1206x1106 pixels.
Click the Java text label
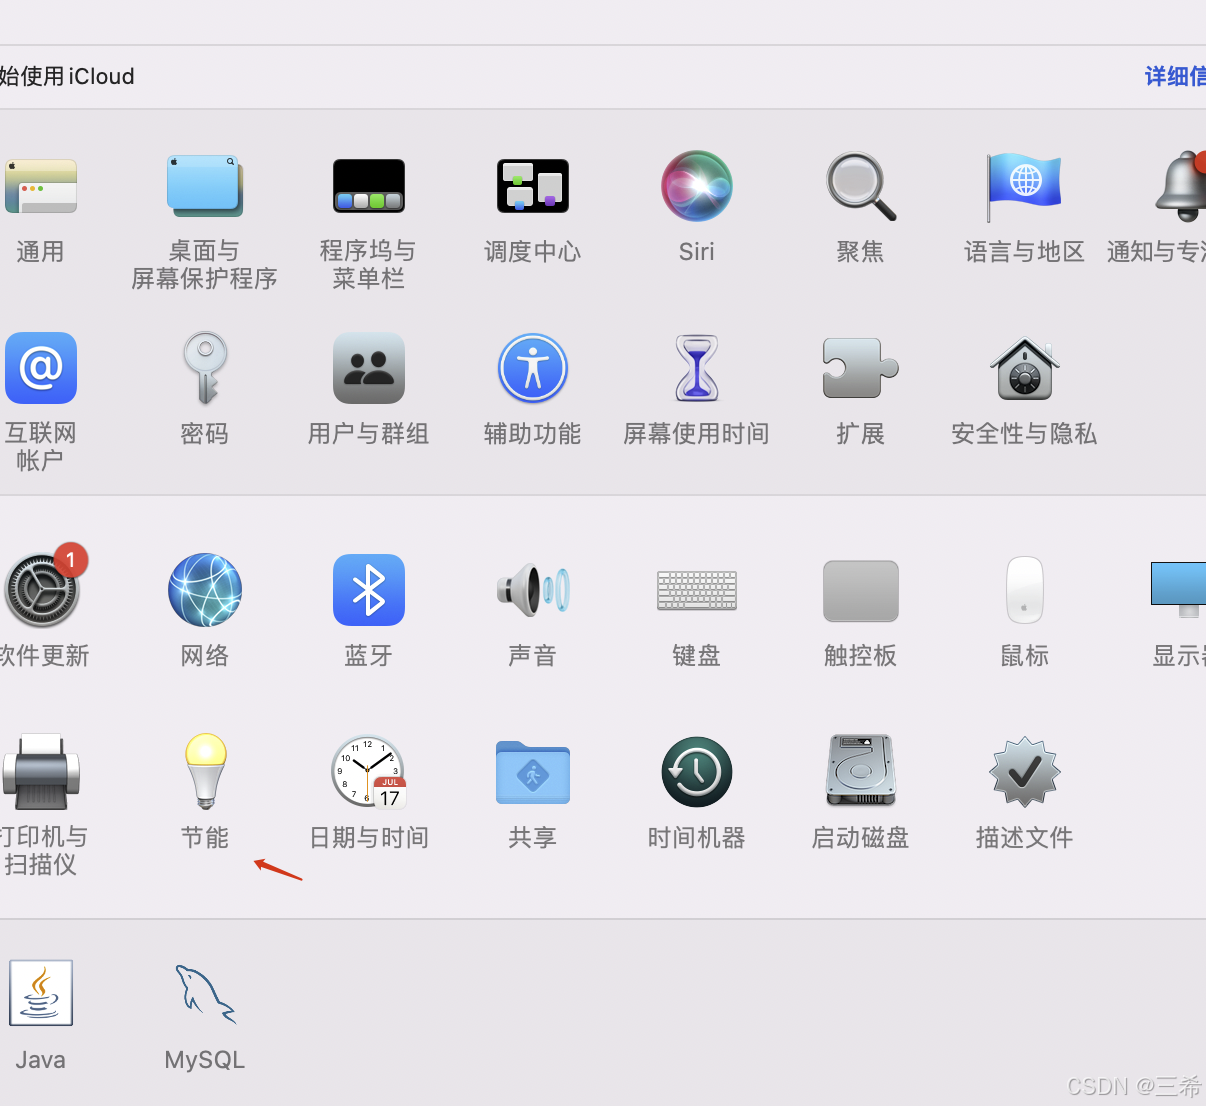click(41, 1060)
